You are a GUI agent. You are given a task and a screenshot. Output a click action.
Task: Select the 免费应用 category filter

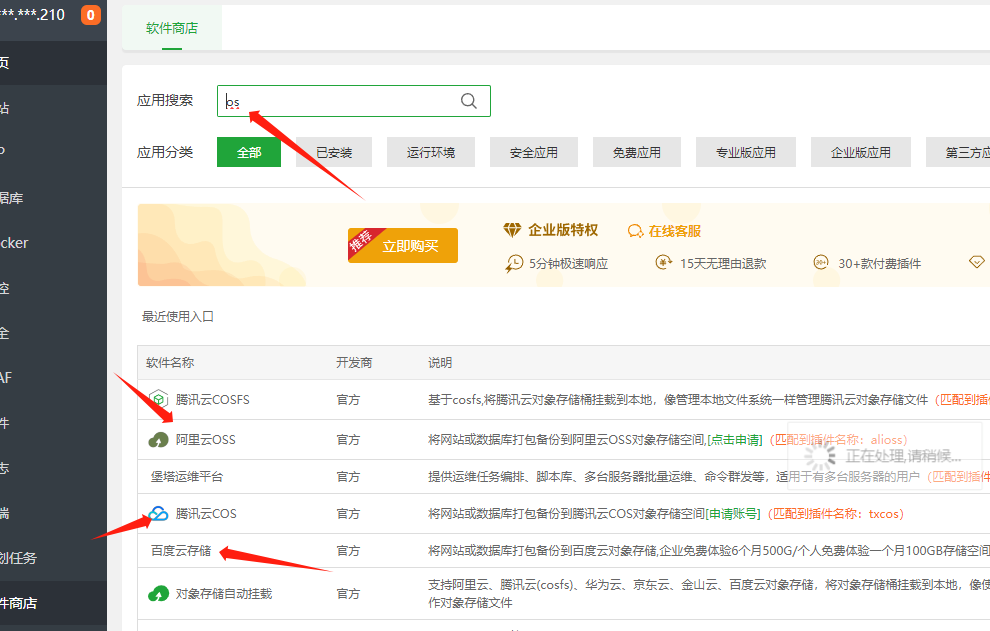[x=636, y=152]
